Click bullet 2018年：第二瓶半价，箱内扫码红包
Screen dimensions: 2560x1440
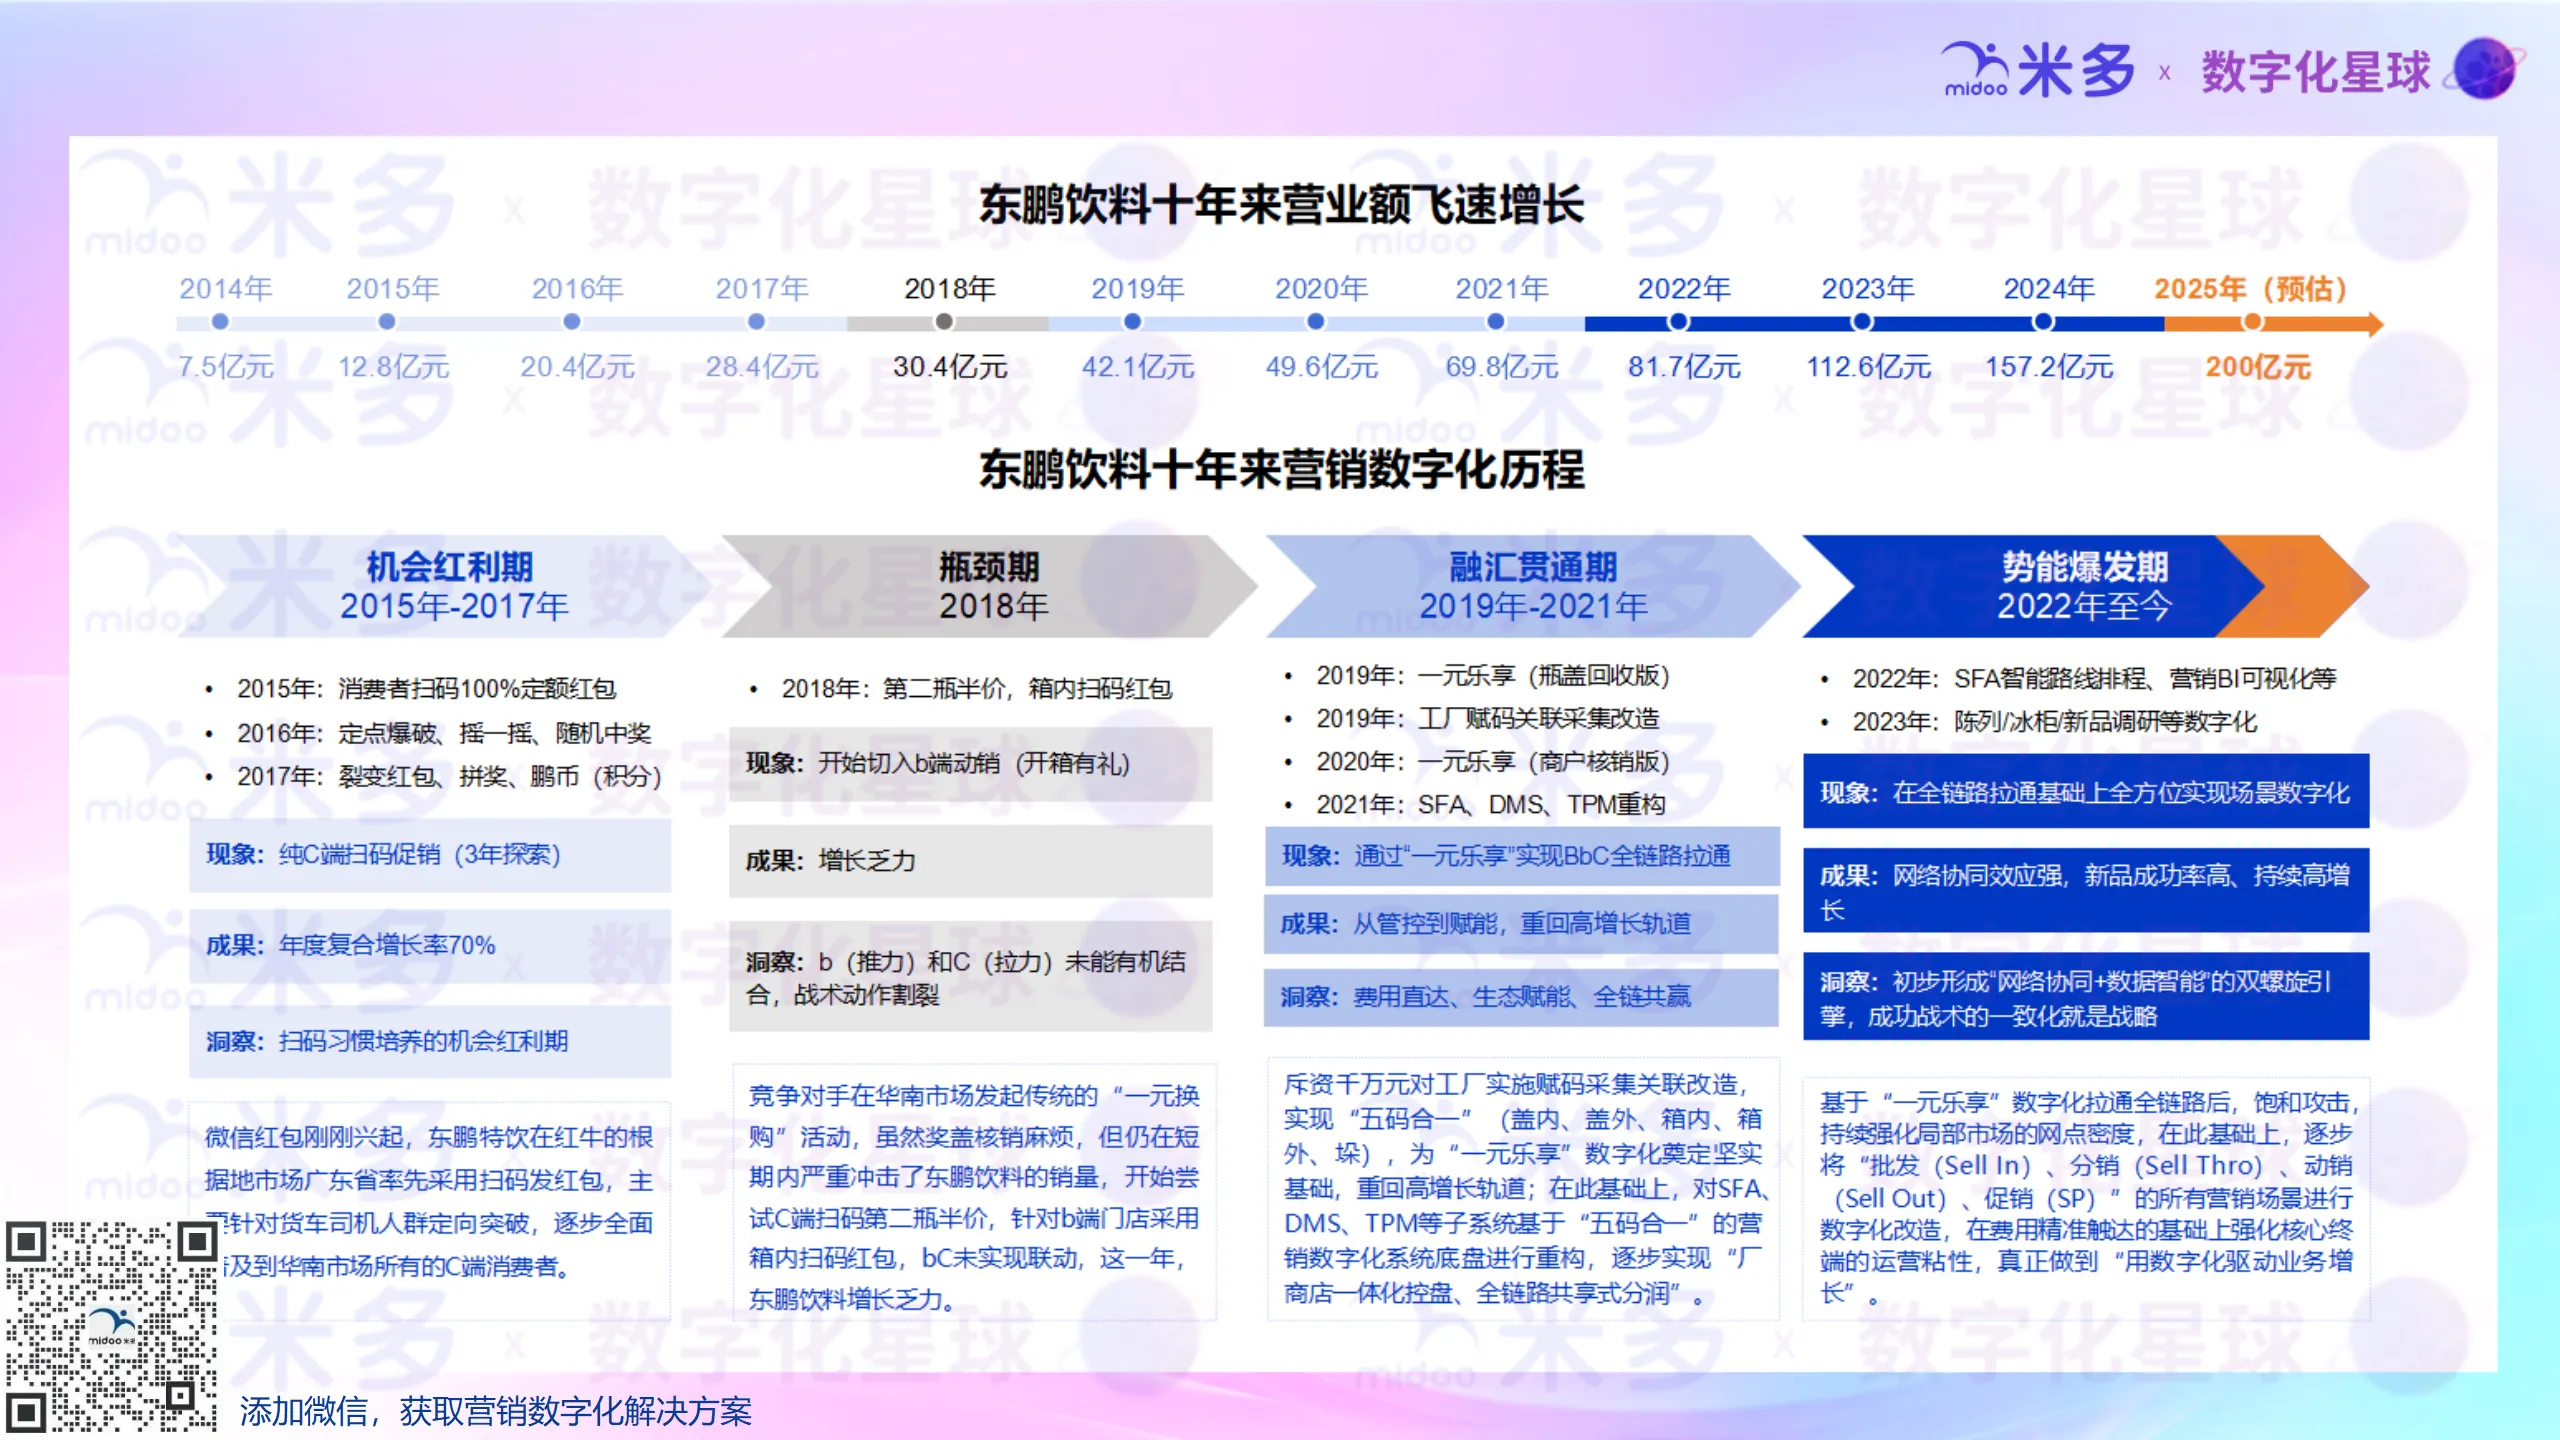tap(976, 689)
